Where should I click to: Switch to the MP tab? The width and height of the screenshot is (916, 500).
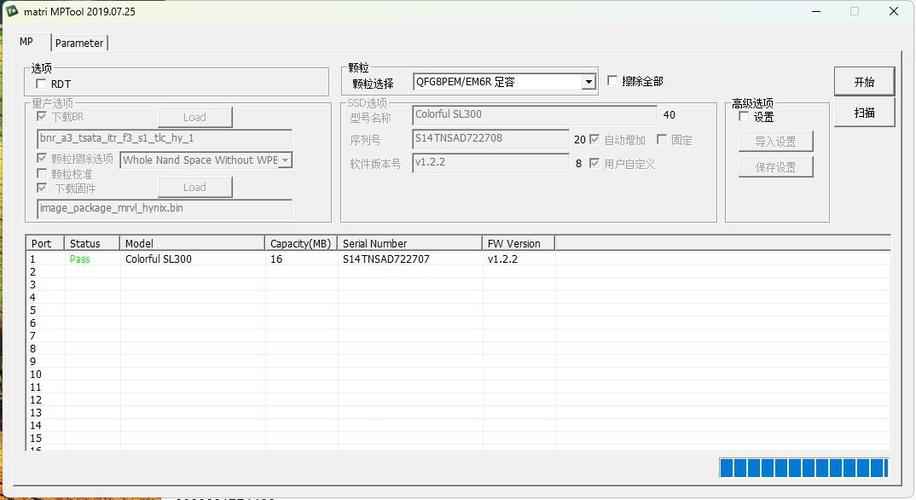(26, 41)
